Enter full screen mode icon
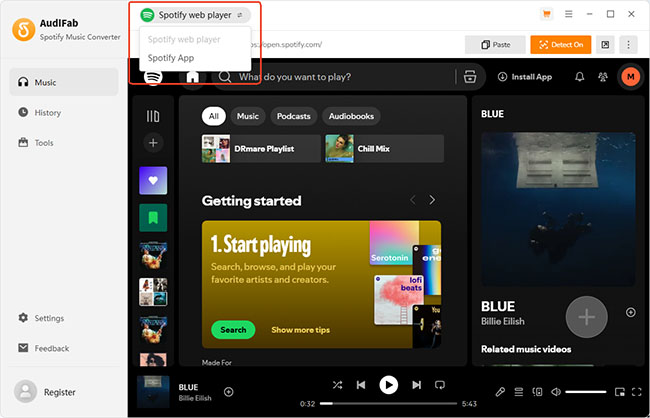Screen dimensions: 650x418 pos(637,392)
